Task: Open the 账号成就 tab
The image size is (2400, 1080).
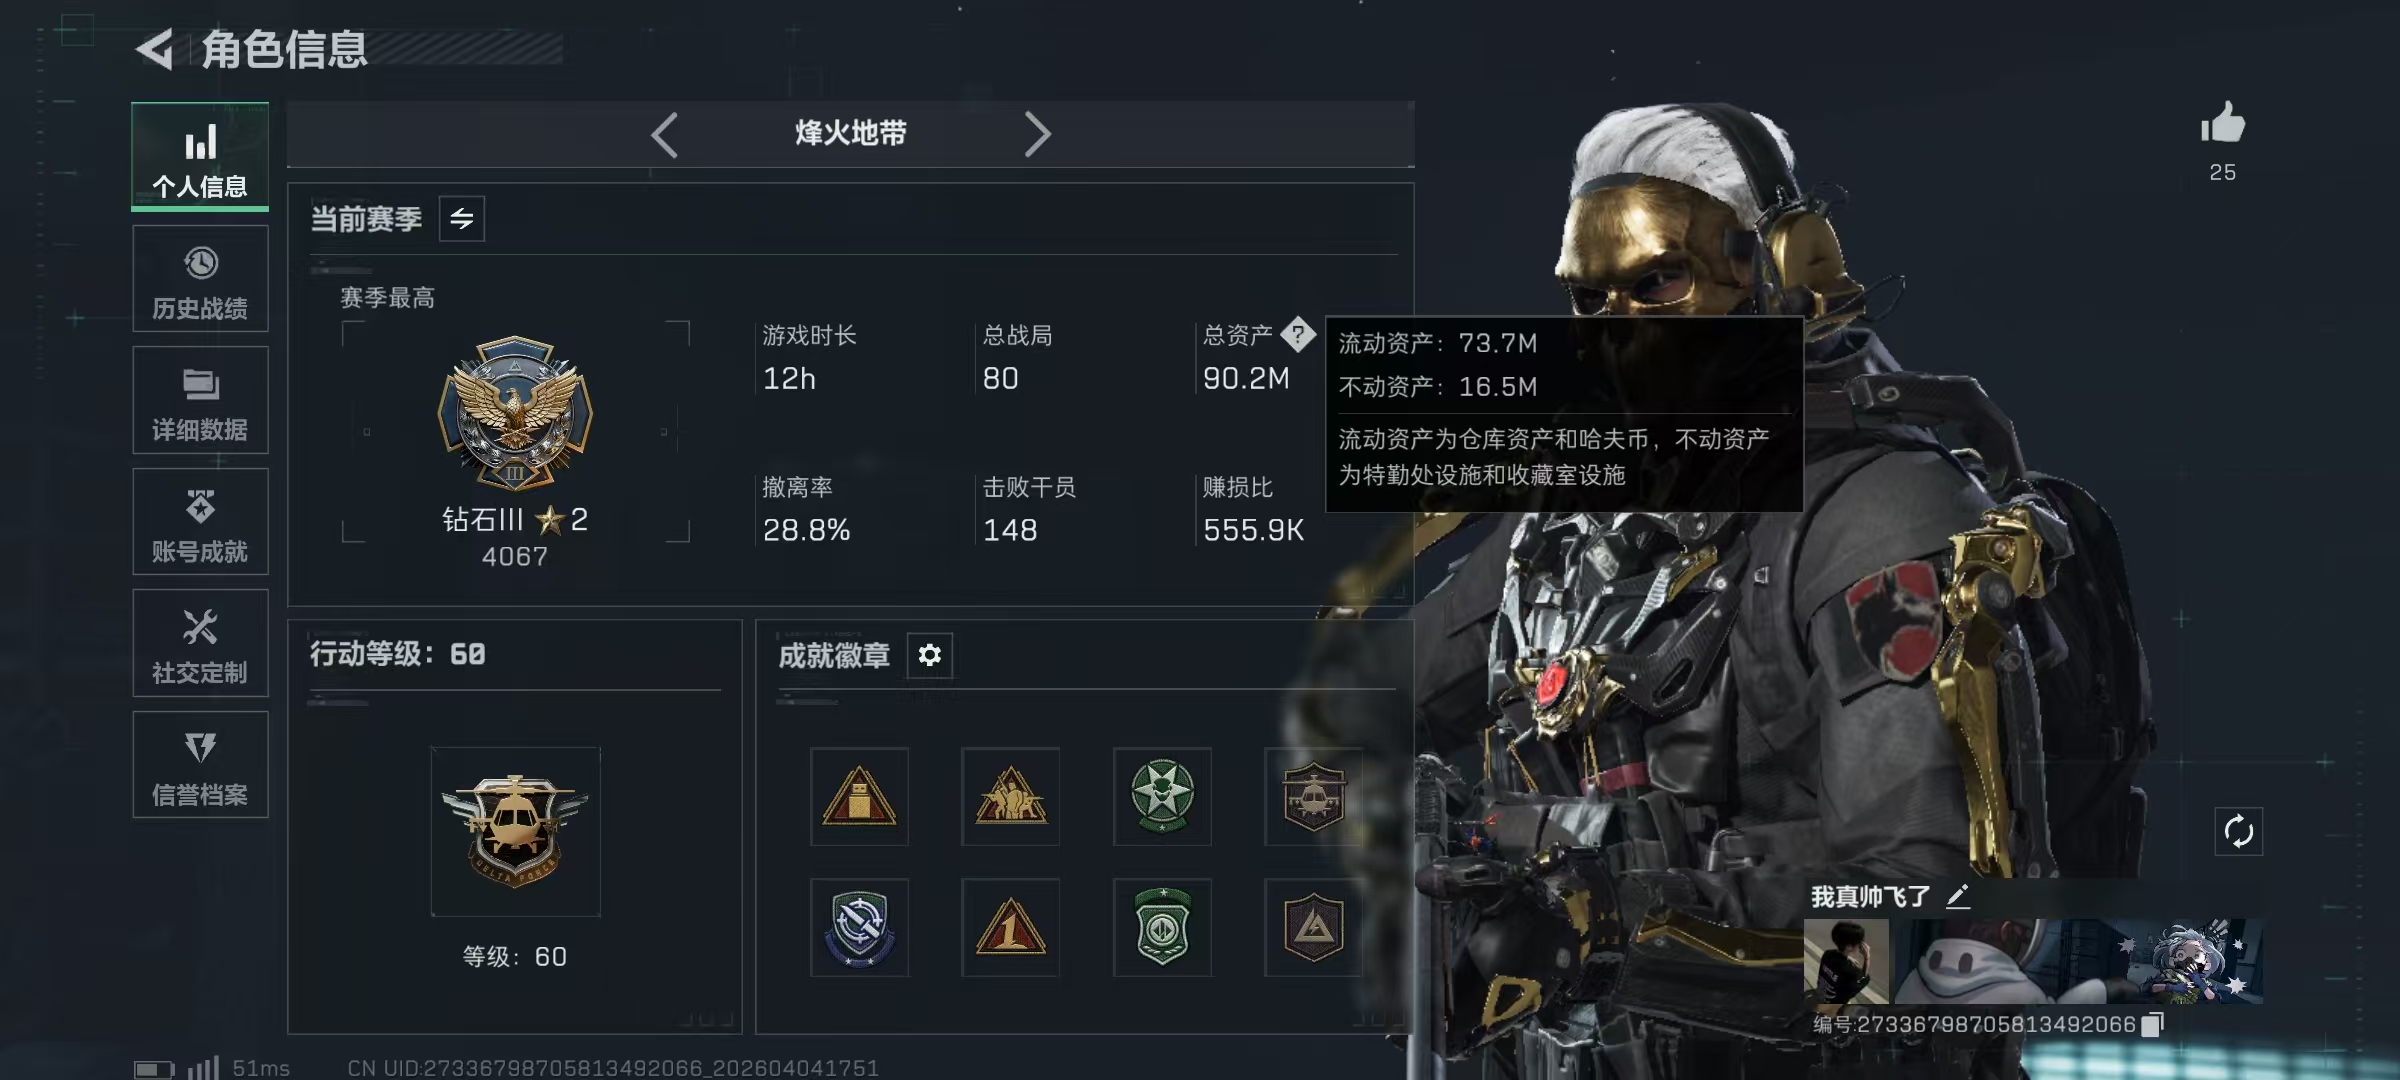Action: [x=200, y=522]
